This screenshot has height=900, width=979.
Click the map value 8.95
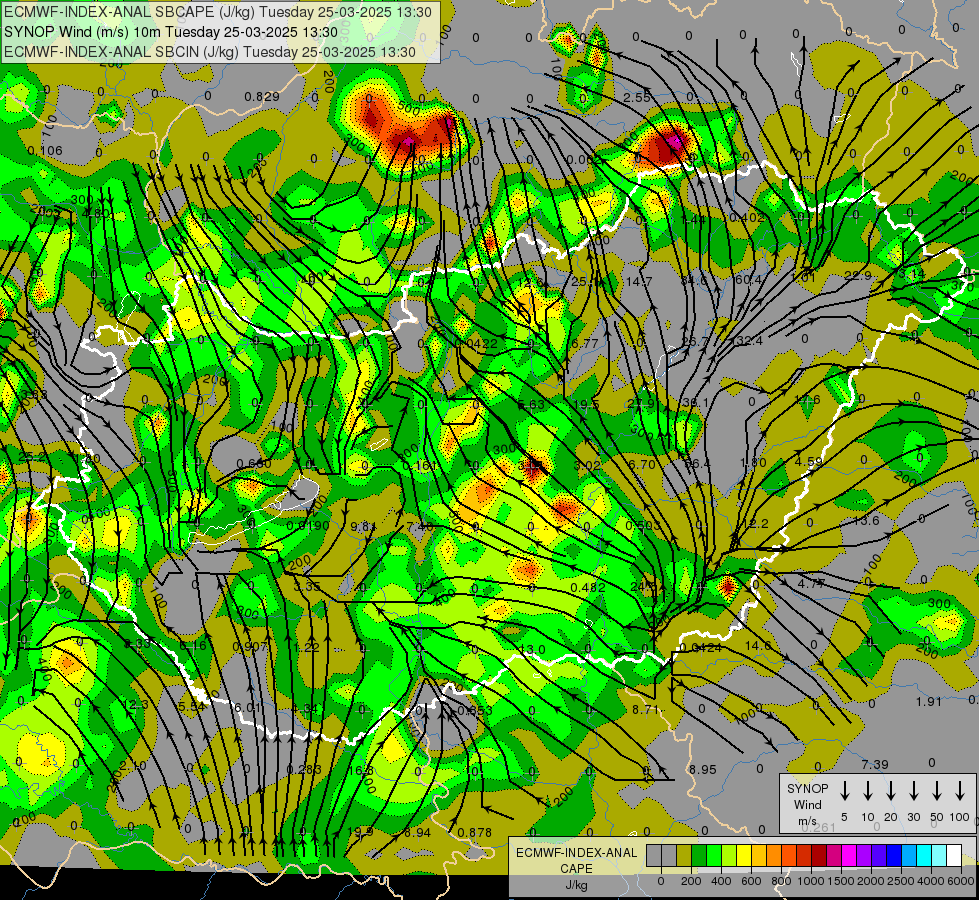(x=702, y=769)
